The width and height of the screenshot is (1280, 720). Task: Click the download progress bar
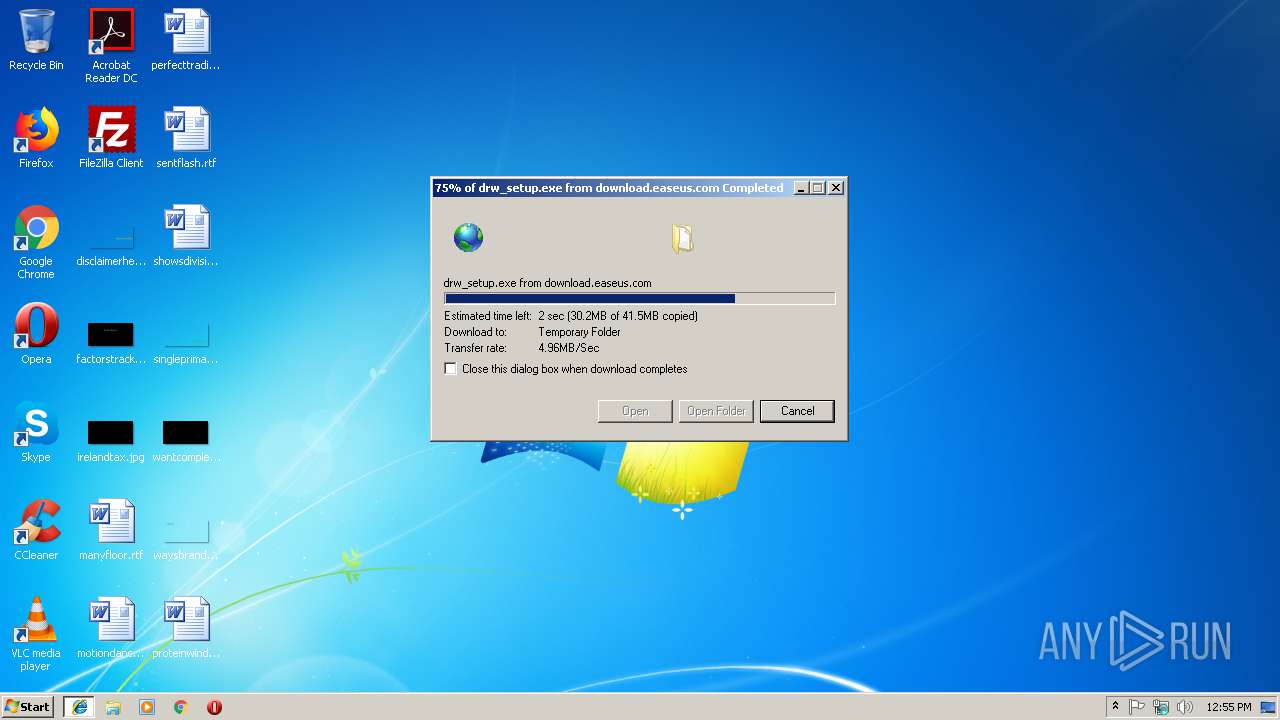point(639,298)
